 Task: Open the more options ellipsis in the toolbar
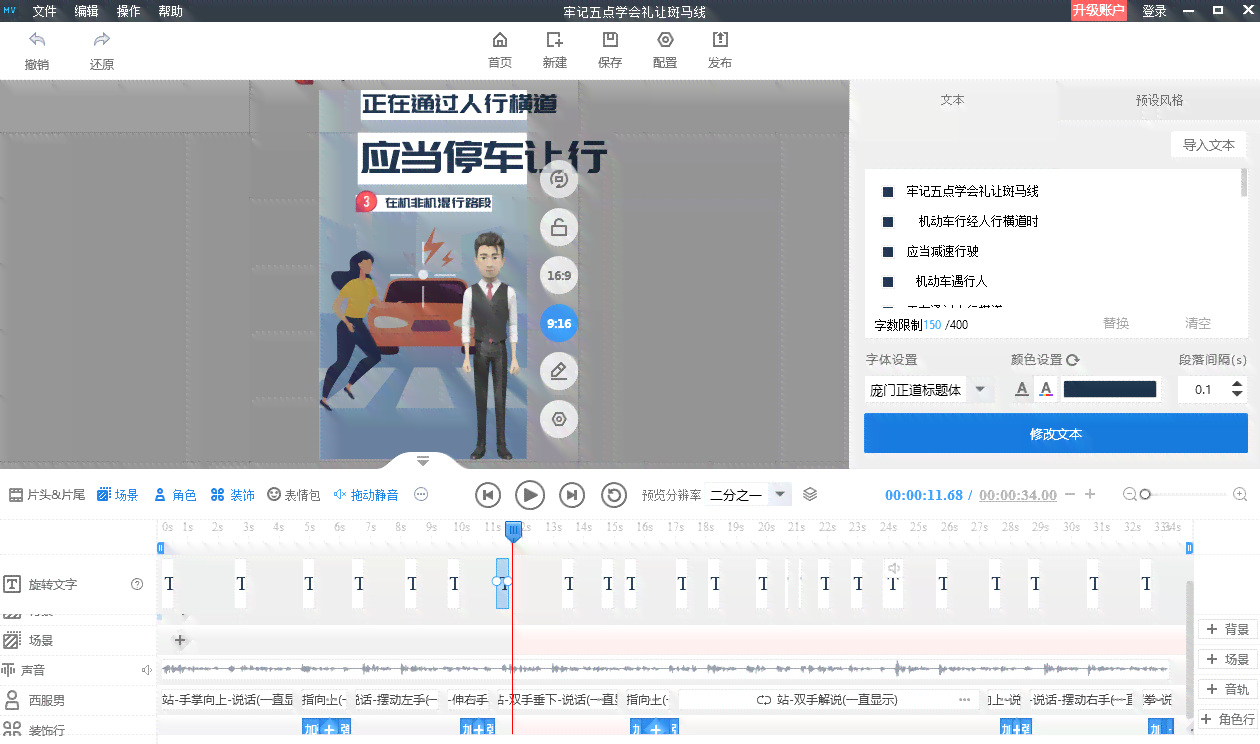point(421,494)
